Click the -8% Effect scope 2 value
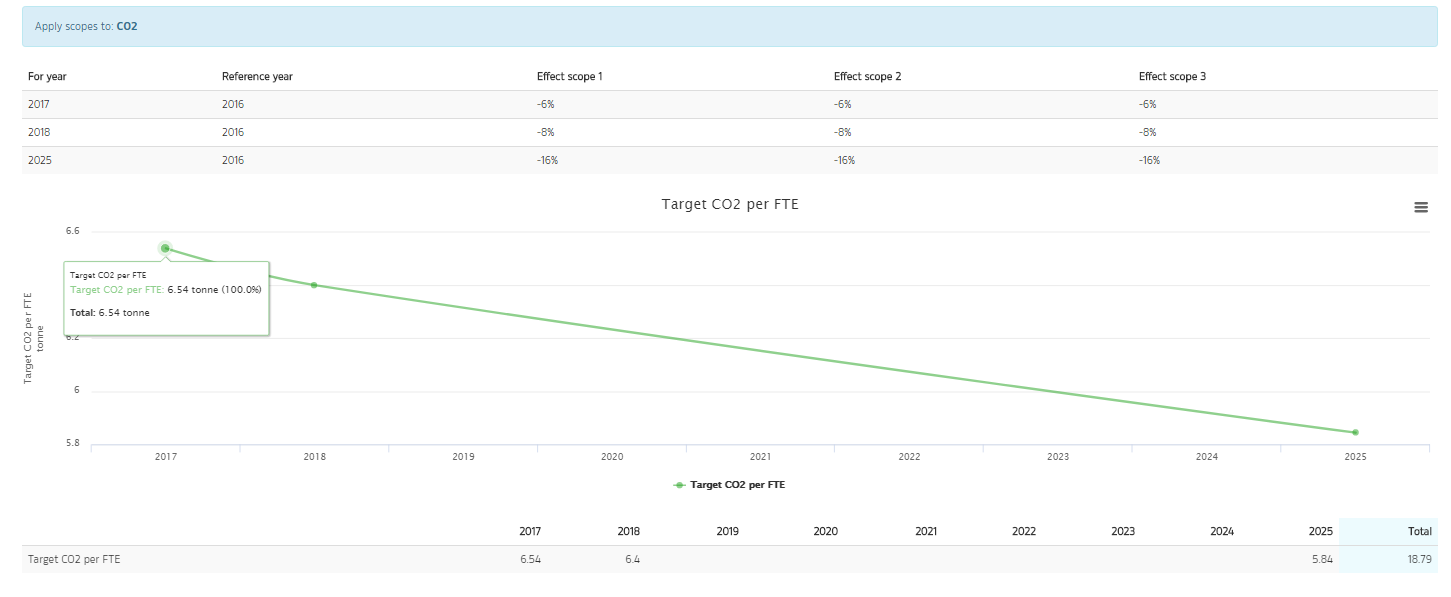This screenshot has width=1451, height=597. [x=843, y=131]
